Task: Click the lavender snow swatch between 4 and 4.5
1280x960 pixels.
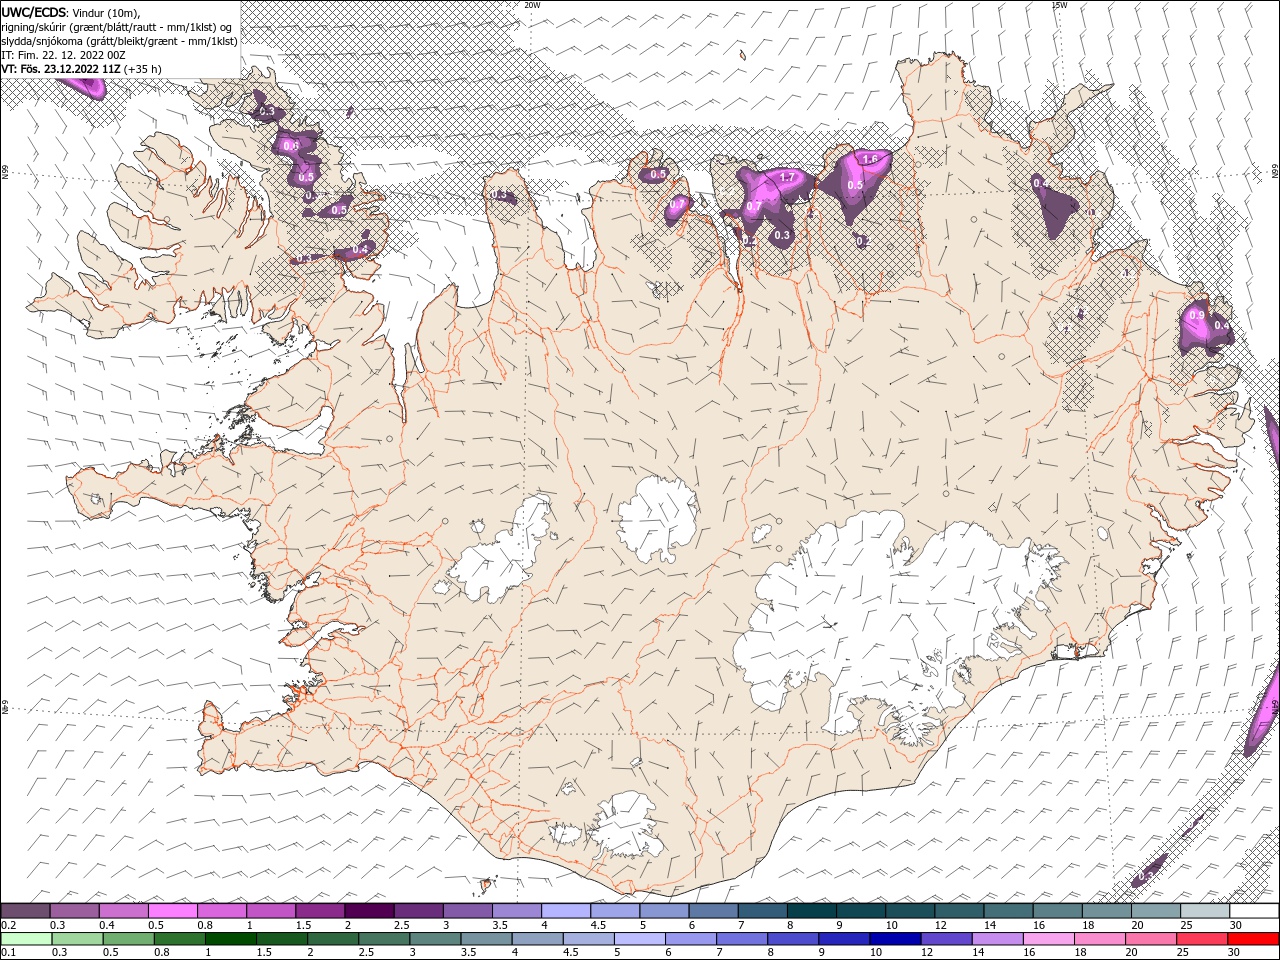Action: pyautogui.click(x=566, y=911)
